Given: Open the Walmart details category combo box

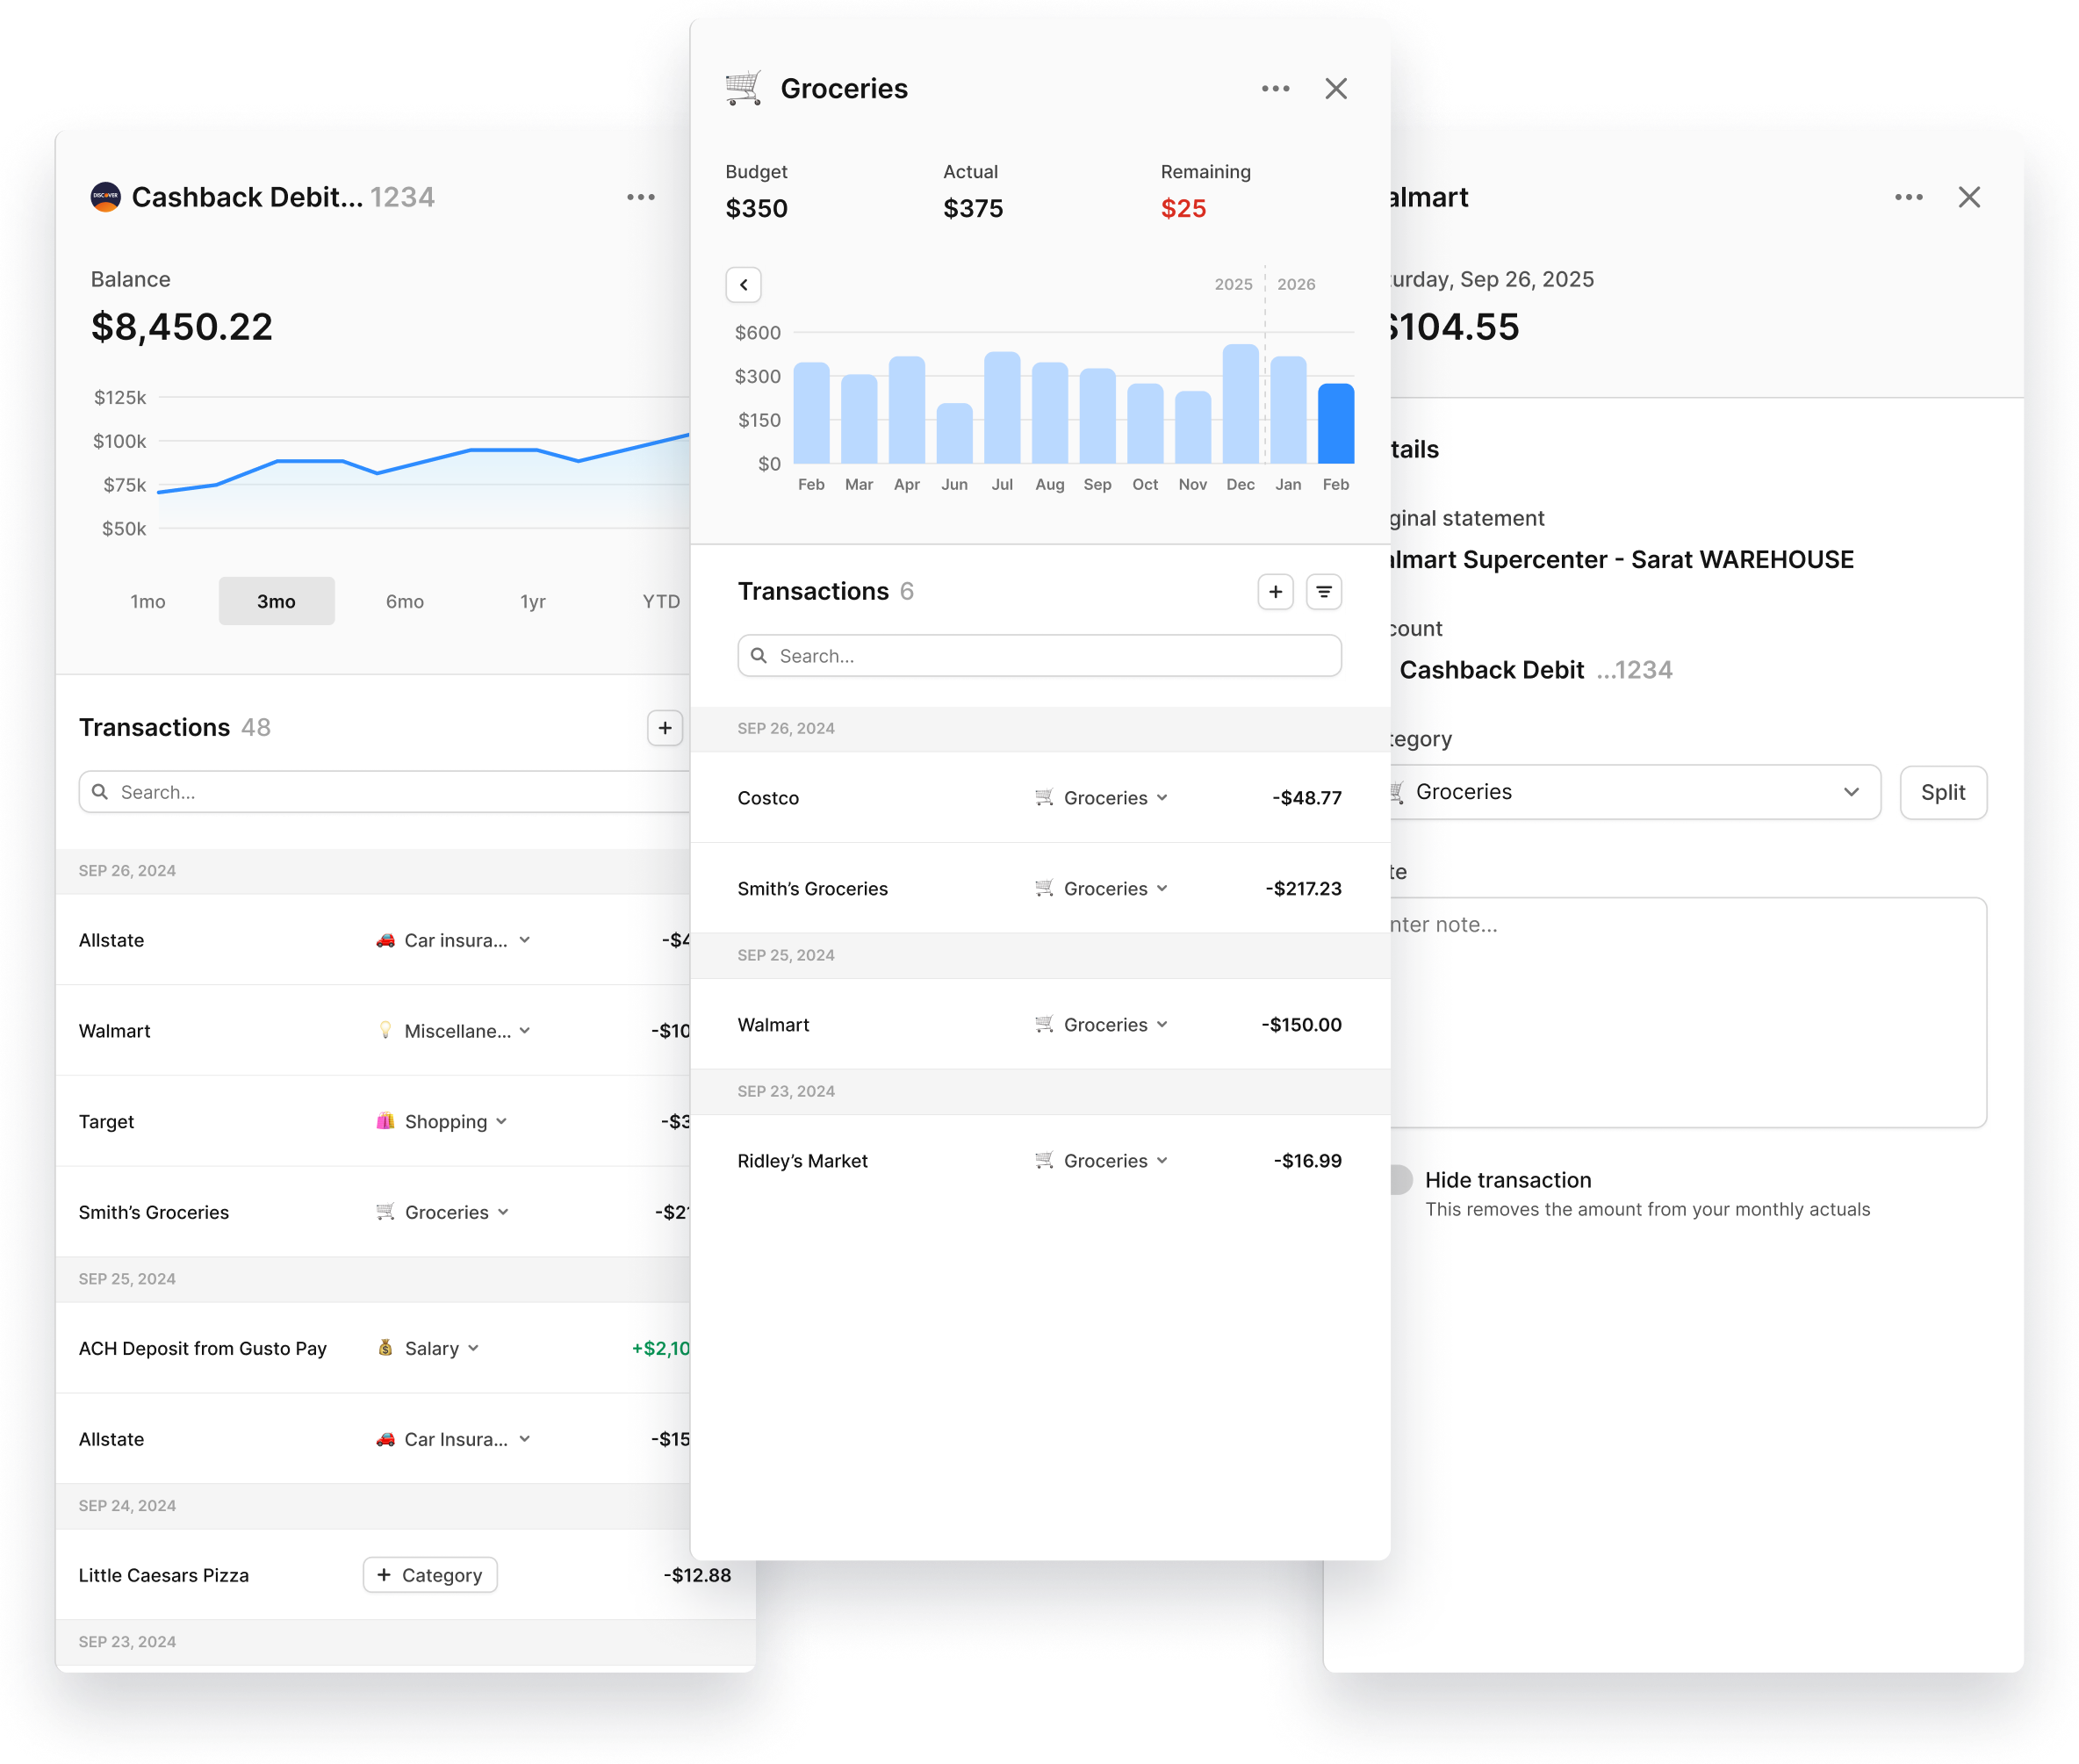Looking at the screenshot, I should 1630,792.
